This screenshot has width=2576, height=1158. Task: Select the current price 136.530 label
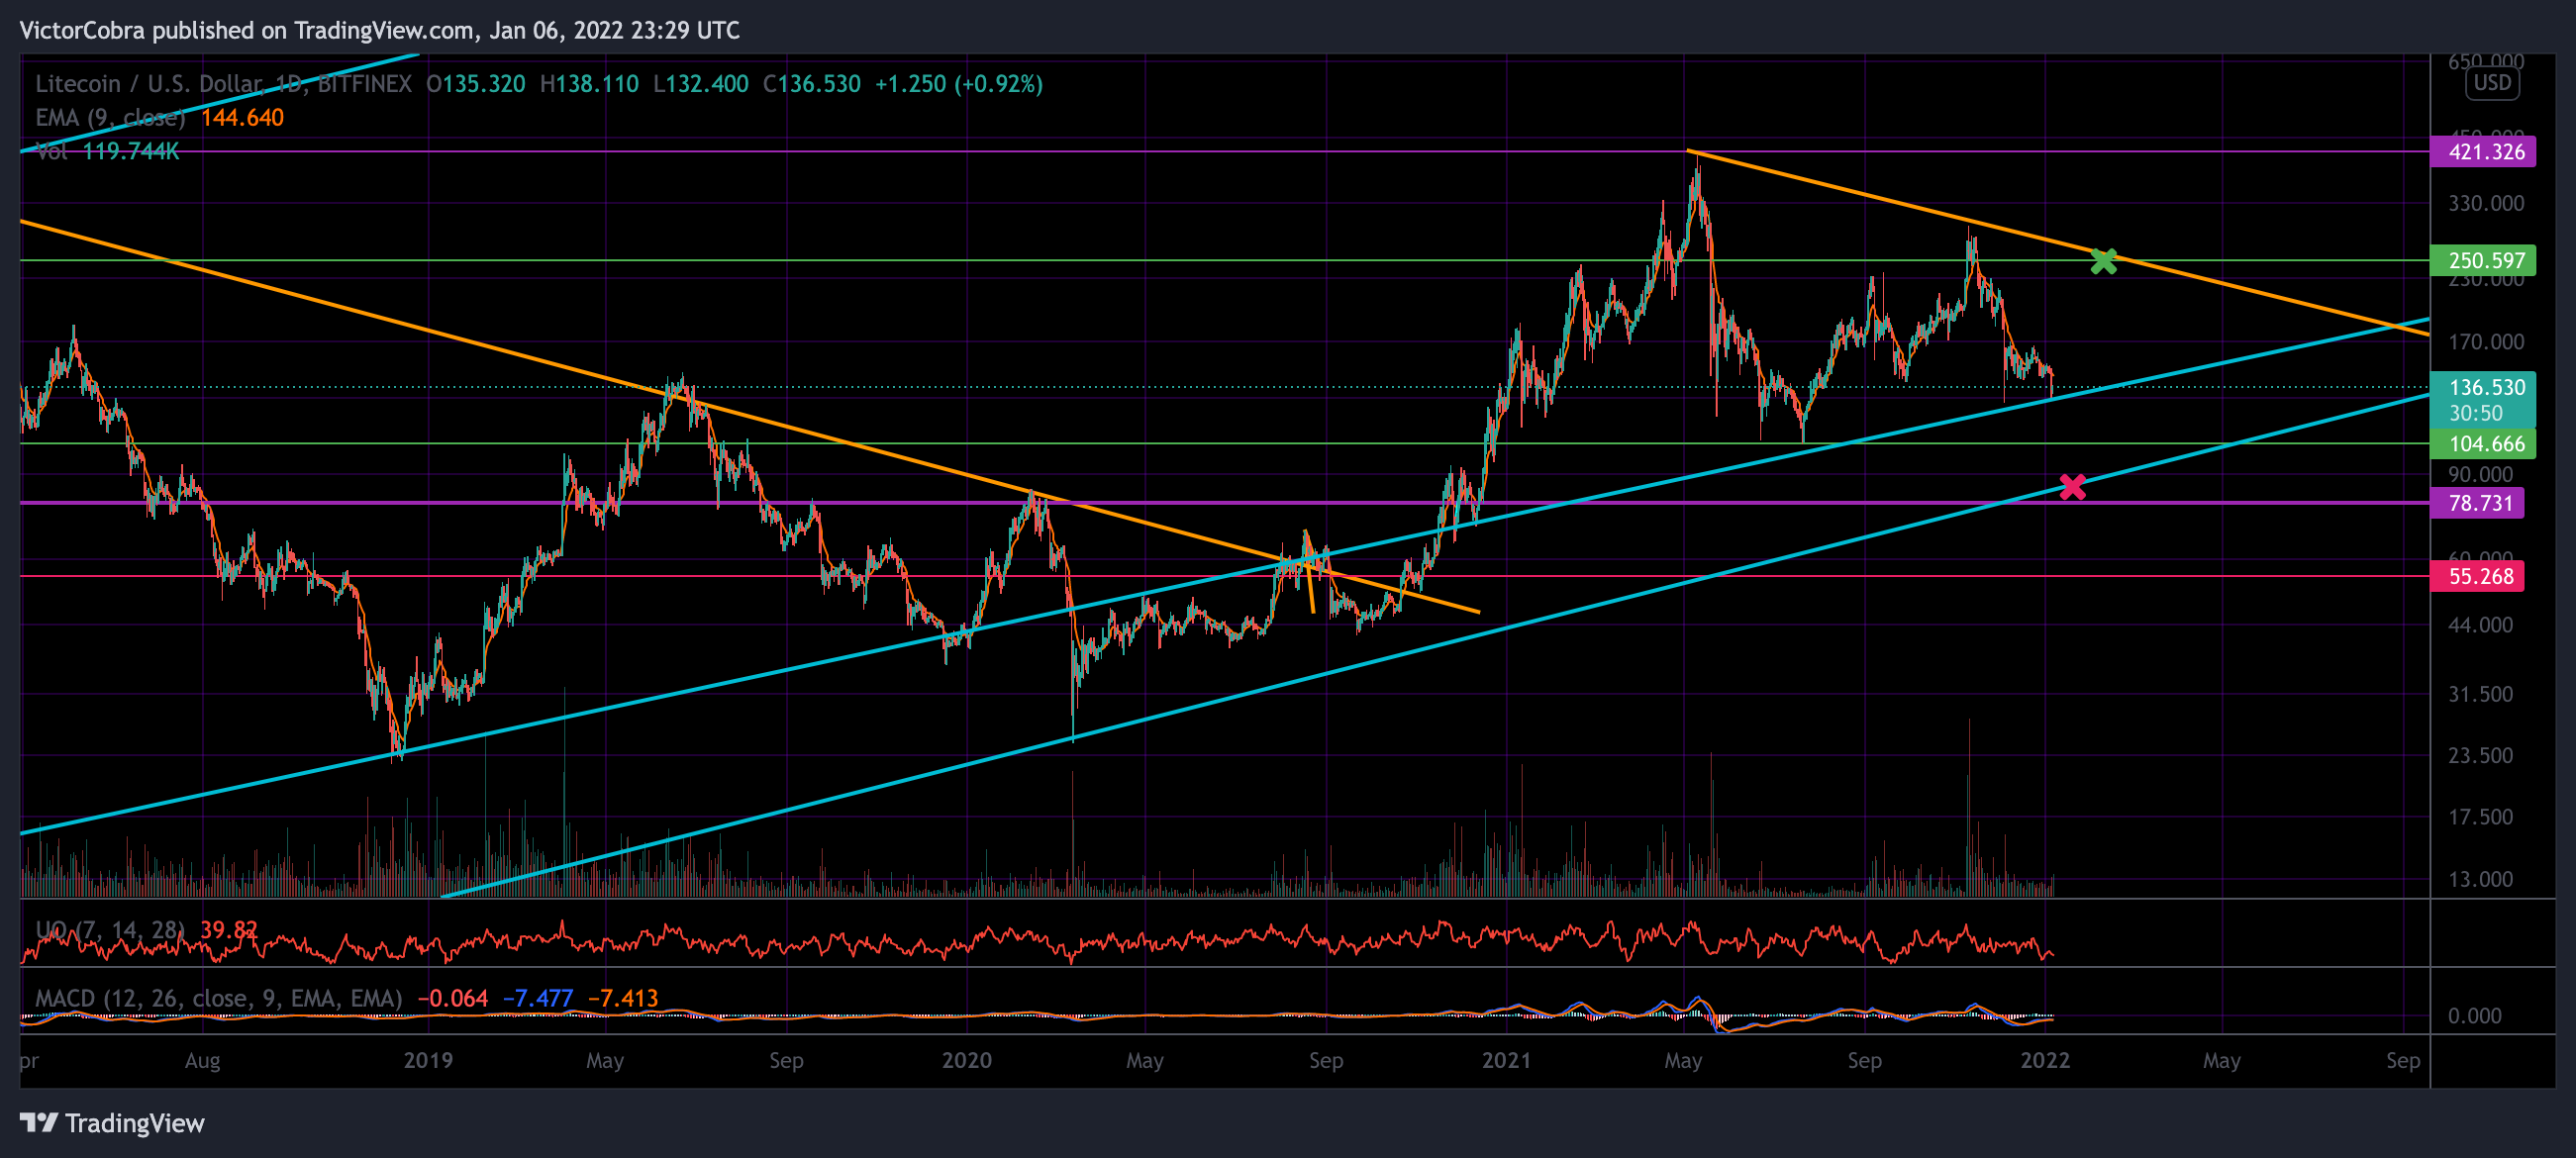click(2483, 387)
